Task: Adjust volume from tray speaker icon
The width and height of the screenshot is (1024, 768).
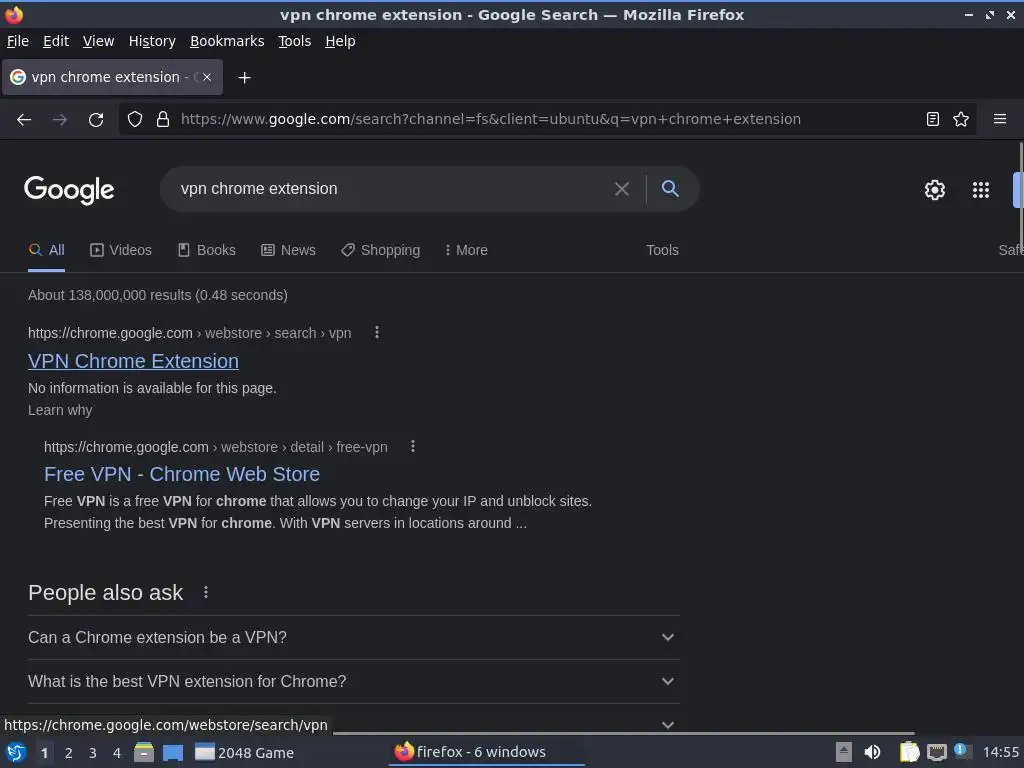Action: [x=872, y=752]
